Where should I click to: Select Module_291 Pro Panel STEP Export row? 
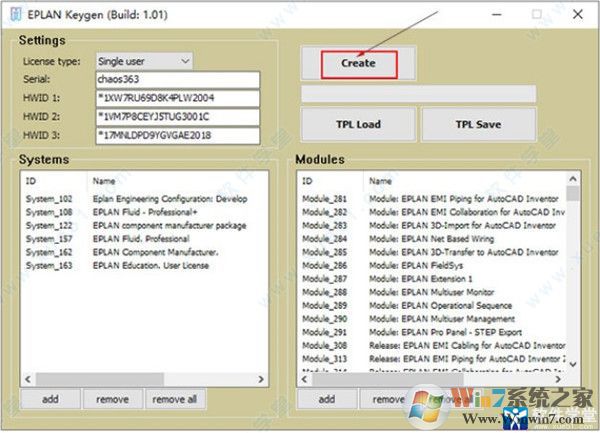(432, 332)
